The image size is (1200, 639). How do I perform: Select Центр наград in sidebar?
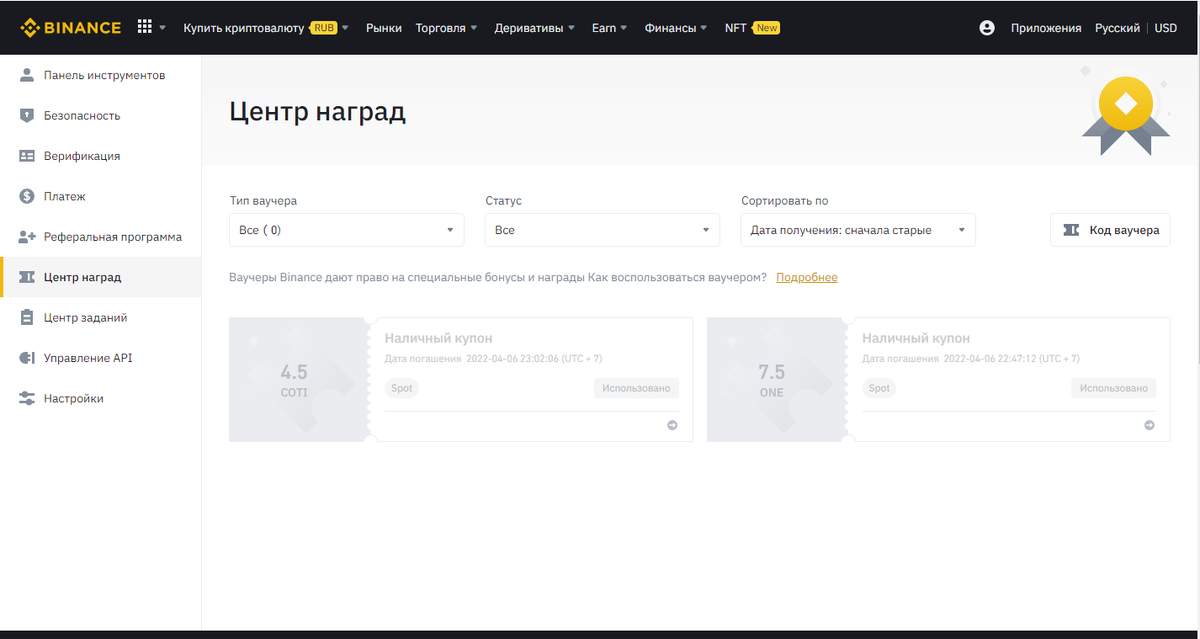click(100, 277)
